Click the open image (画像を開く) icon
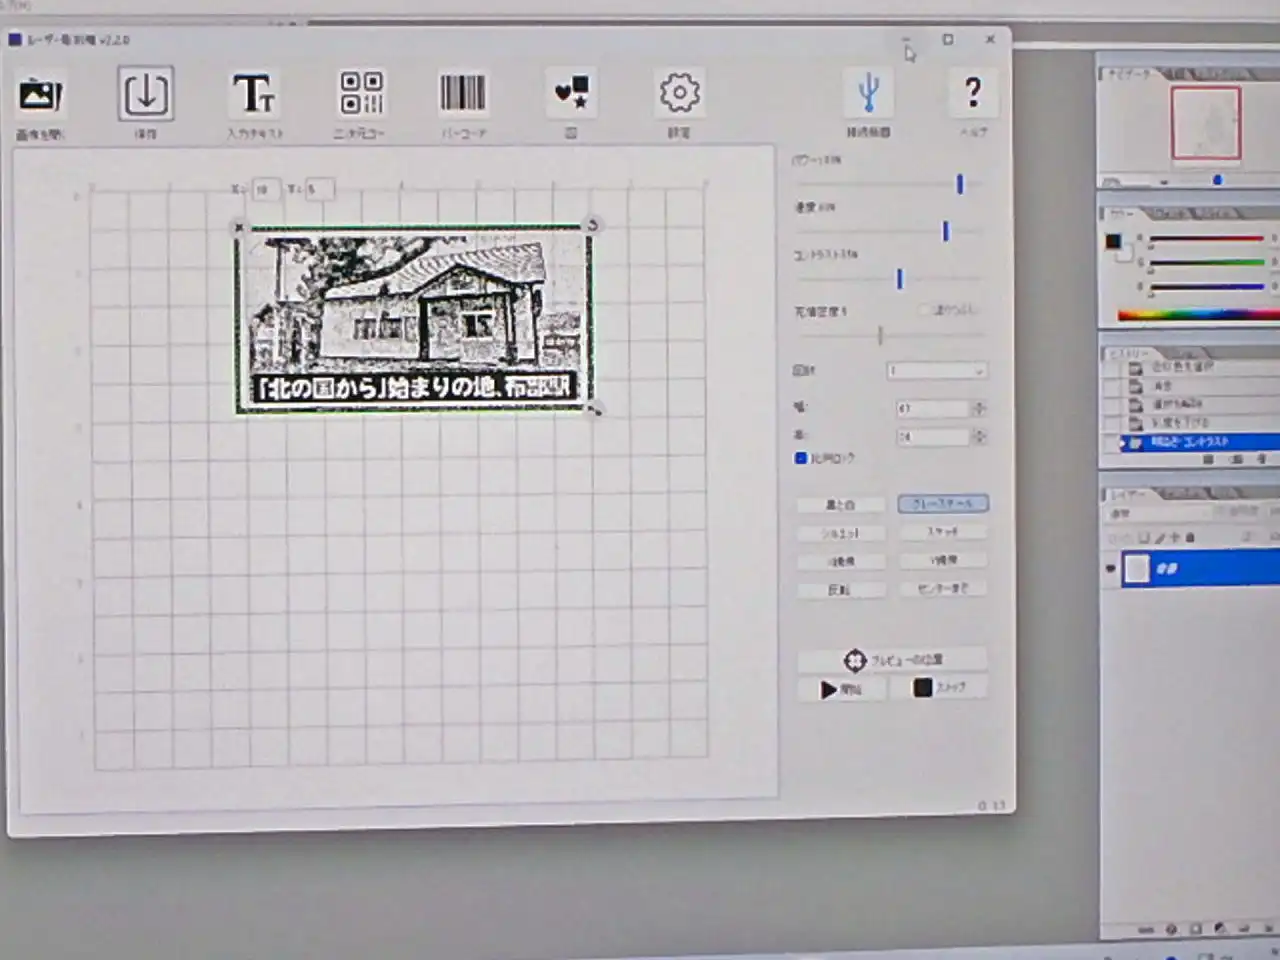 click(41, 95)
